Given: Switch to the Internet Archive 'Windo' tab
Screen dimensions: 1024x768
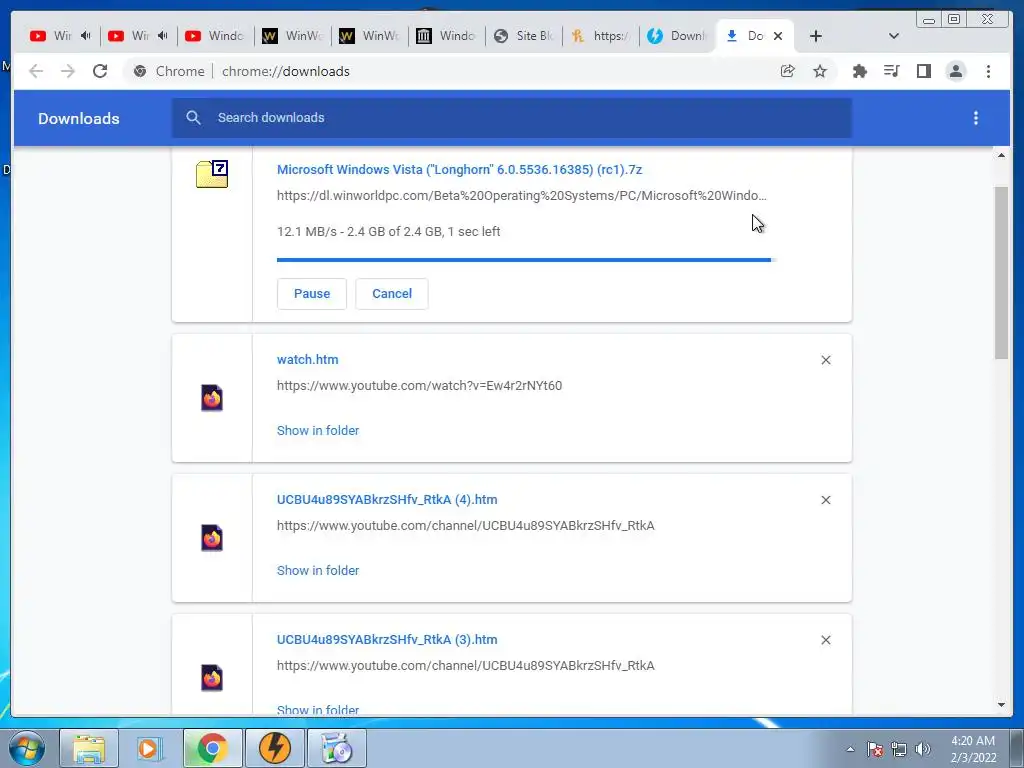Looking at the screenshot, I should (x=445, y=36).
